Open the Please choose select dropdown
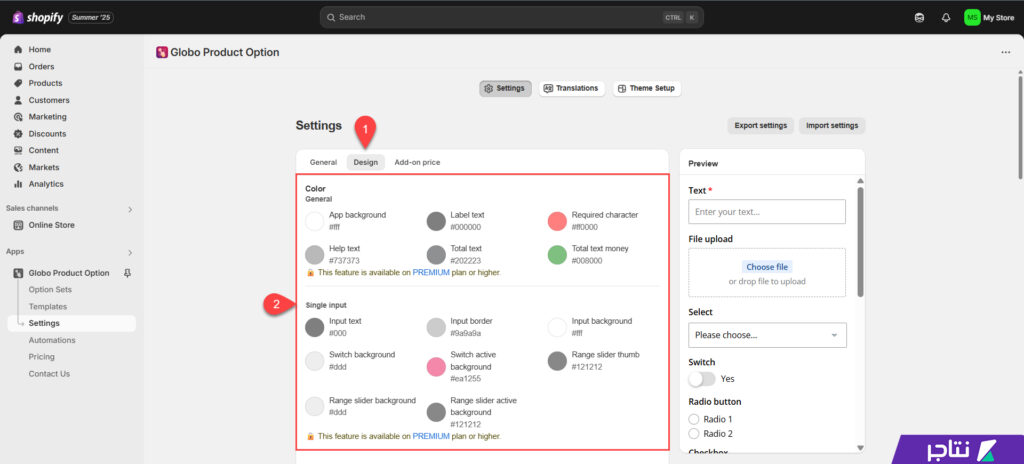Screen dimensions: 1024x464 click(767, 335)
